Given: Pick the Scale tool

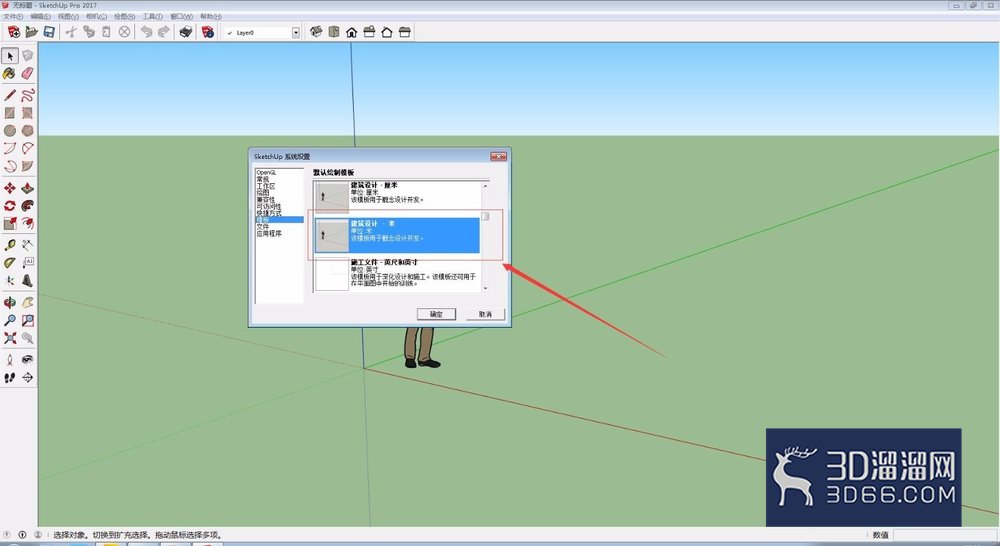Looking at the screenshot, I should (10, 223).
